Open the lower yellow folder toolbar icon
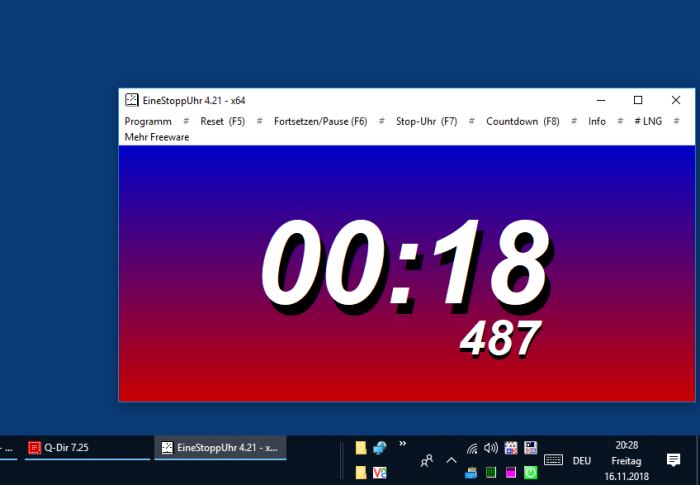700x485 pixels. [361, 472]
